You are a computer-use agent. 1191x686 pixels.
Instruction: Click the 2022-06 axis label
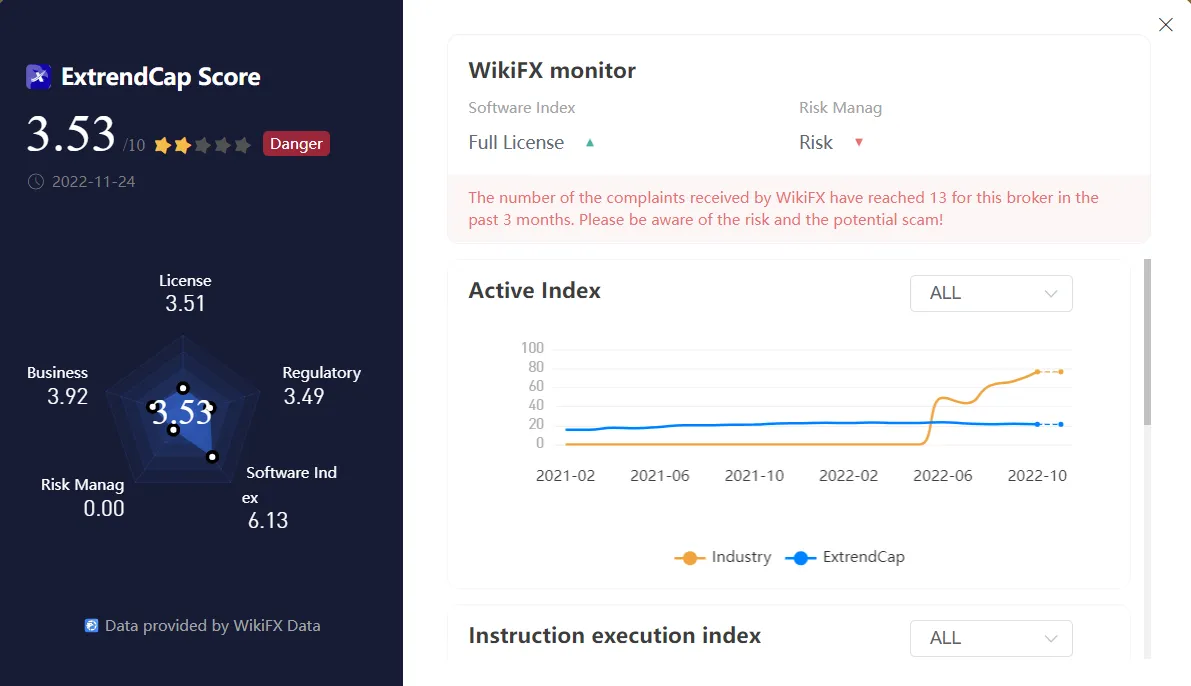tap(943, 476)
